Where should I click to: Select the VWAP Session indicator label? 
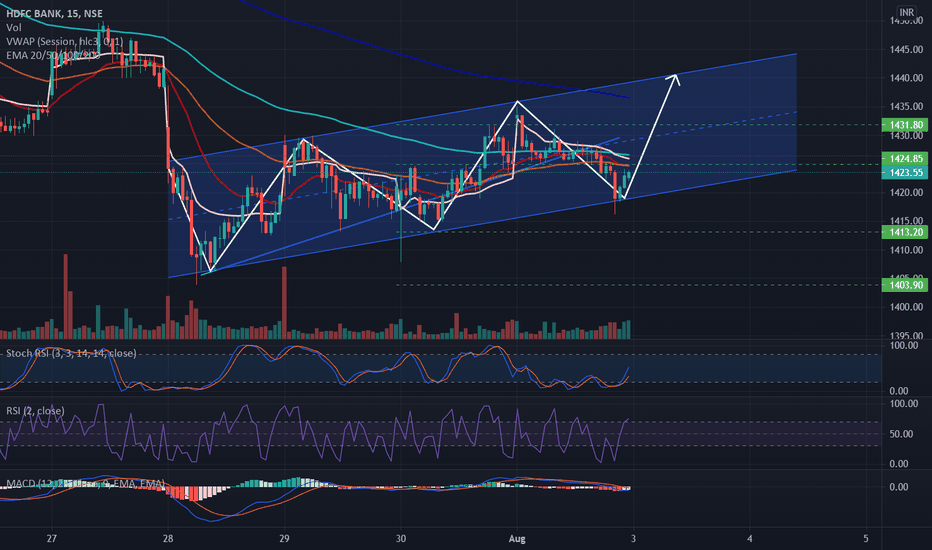pos(64,42)
